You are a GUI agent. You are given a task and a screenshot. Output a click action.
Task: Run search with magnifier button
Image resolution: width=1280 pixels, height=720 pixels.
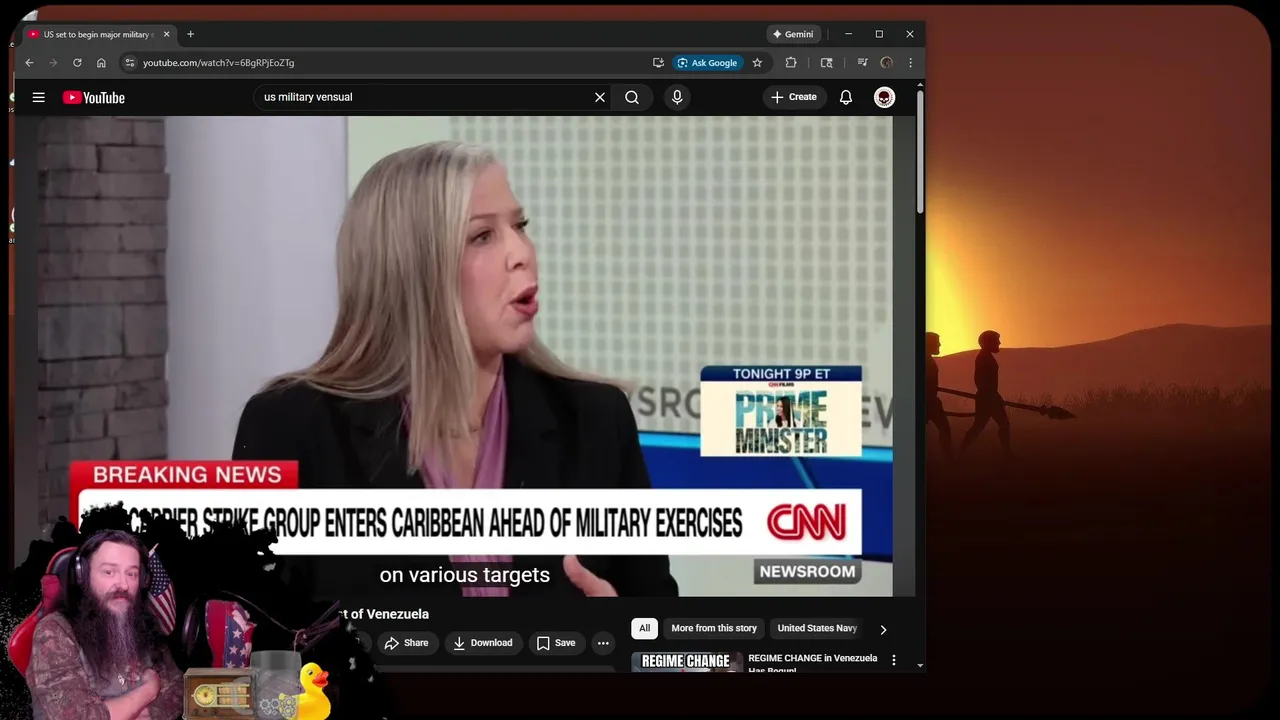[x=632, y=97]
